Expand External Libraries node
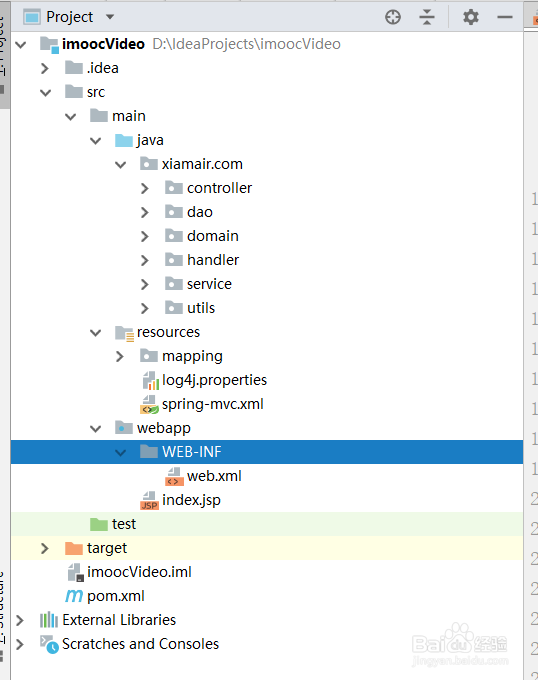 [20, 621]
